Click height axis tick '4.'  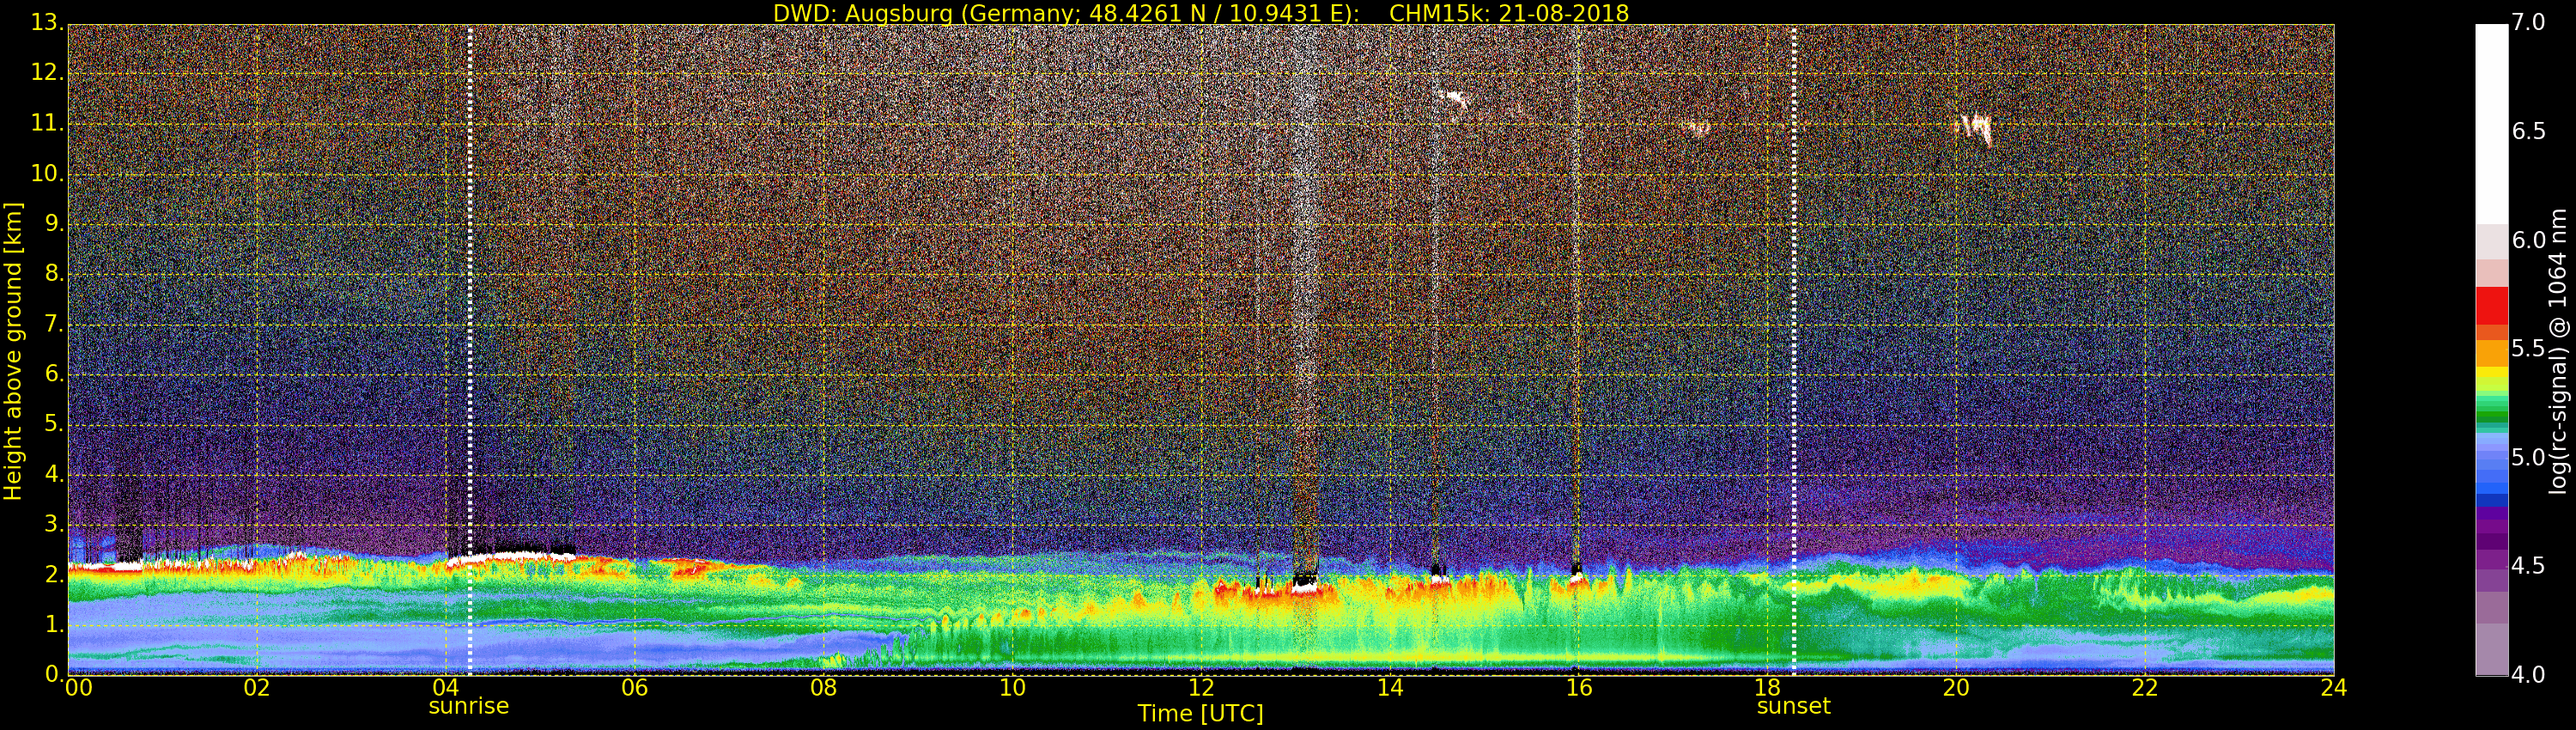tap(54, 473)
